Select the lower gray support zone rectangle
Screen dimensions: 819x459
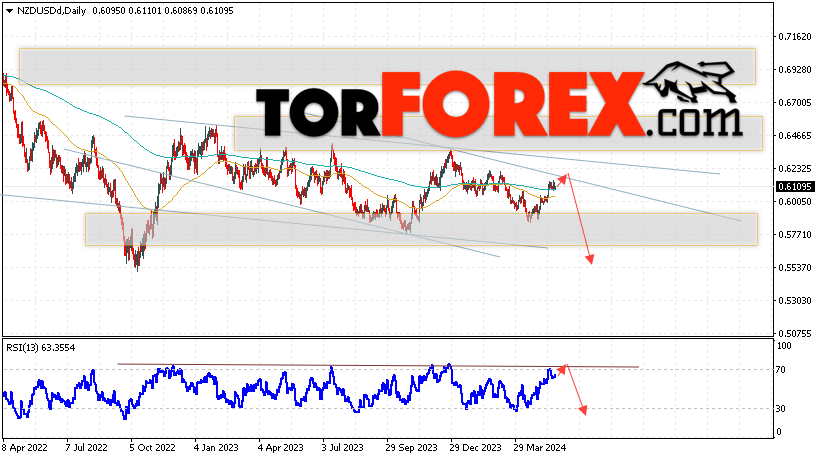pos(421,229)
